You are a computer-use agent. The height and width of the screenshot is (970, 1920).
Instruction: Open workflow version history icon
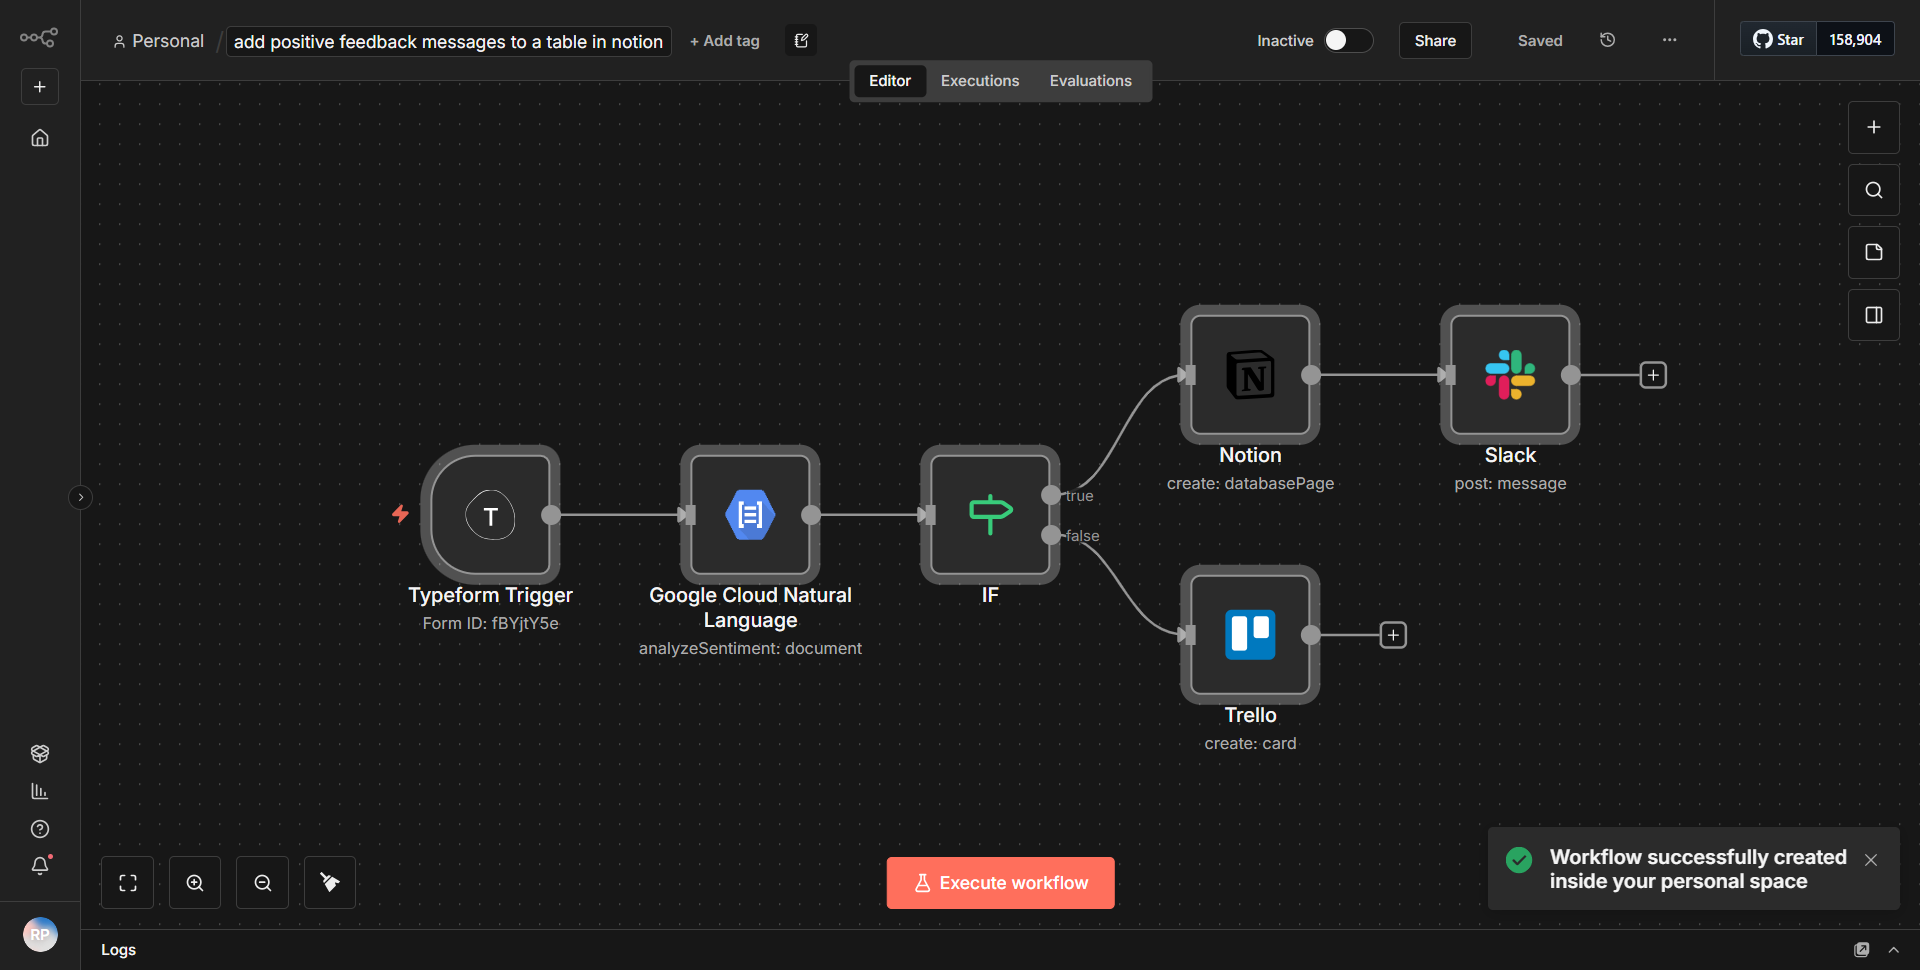(x=1608, y=40)
